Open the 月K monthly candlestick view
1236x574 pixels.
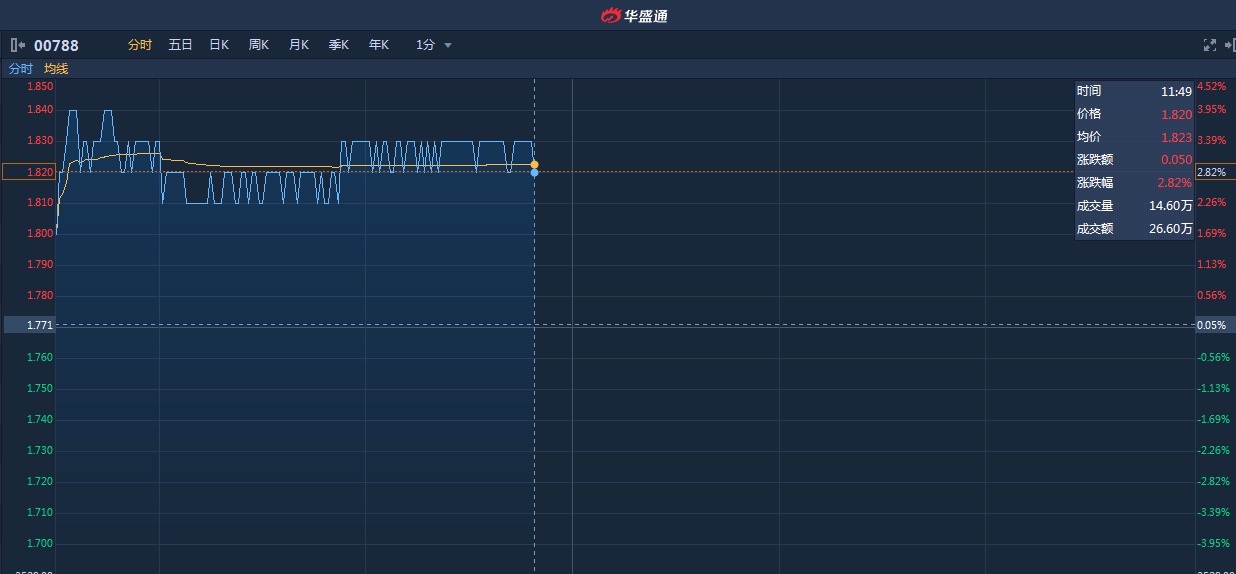click(299, 45)
